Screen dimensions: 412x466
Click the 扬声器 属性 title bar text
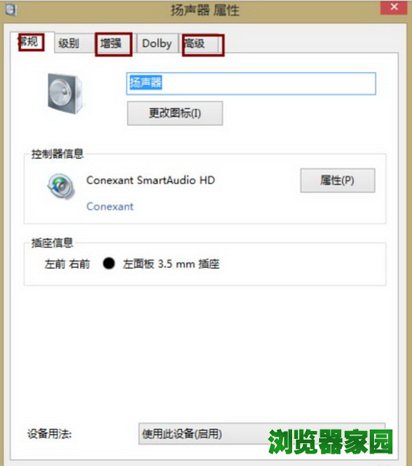(205, 10)
